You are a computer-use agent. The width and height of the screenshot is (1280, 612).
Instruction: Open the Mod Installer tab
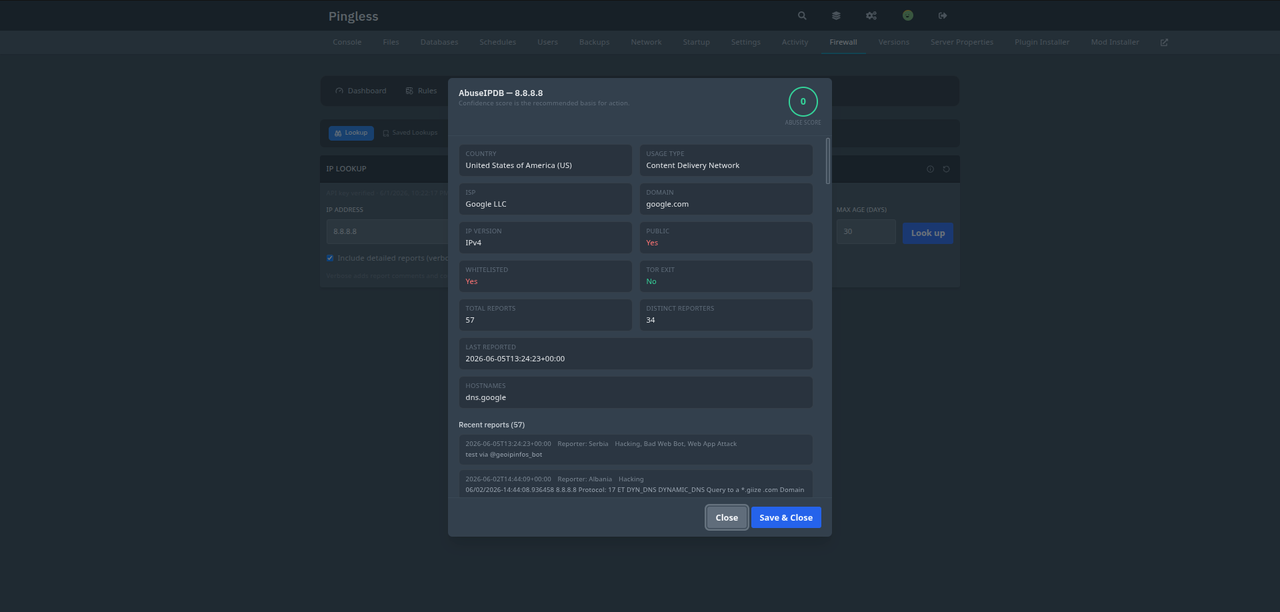1115,42
